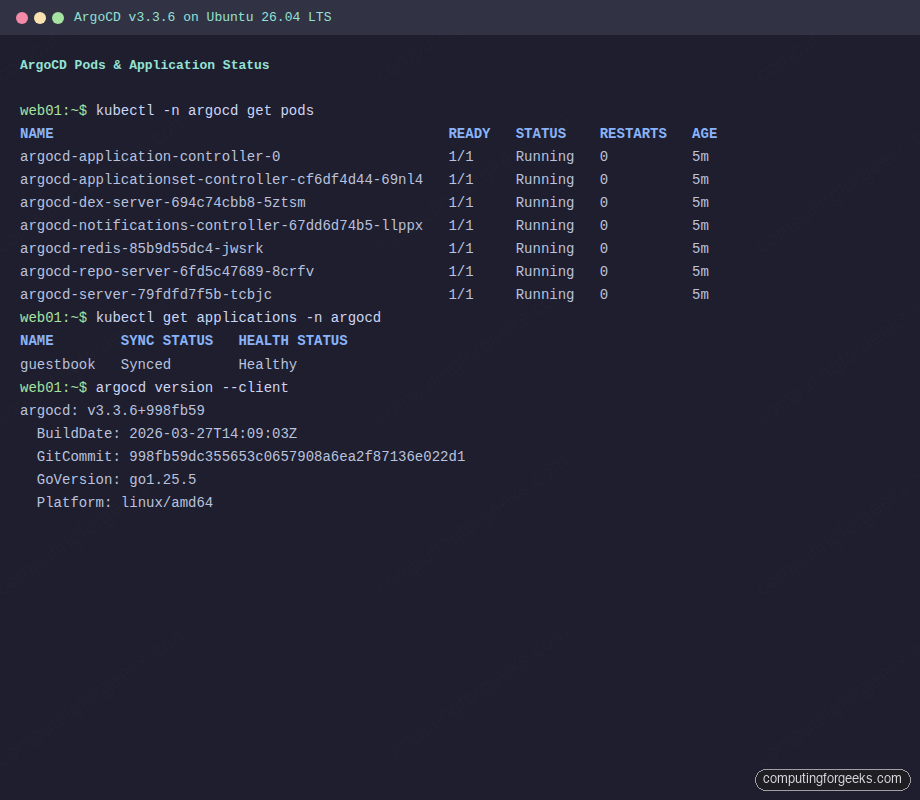This screenshot has width=920, height=800.
Task: Click the Synced status of guestbook
Action: tap(145, 364)
